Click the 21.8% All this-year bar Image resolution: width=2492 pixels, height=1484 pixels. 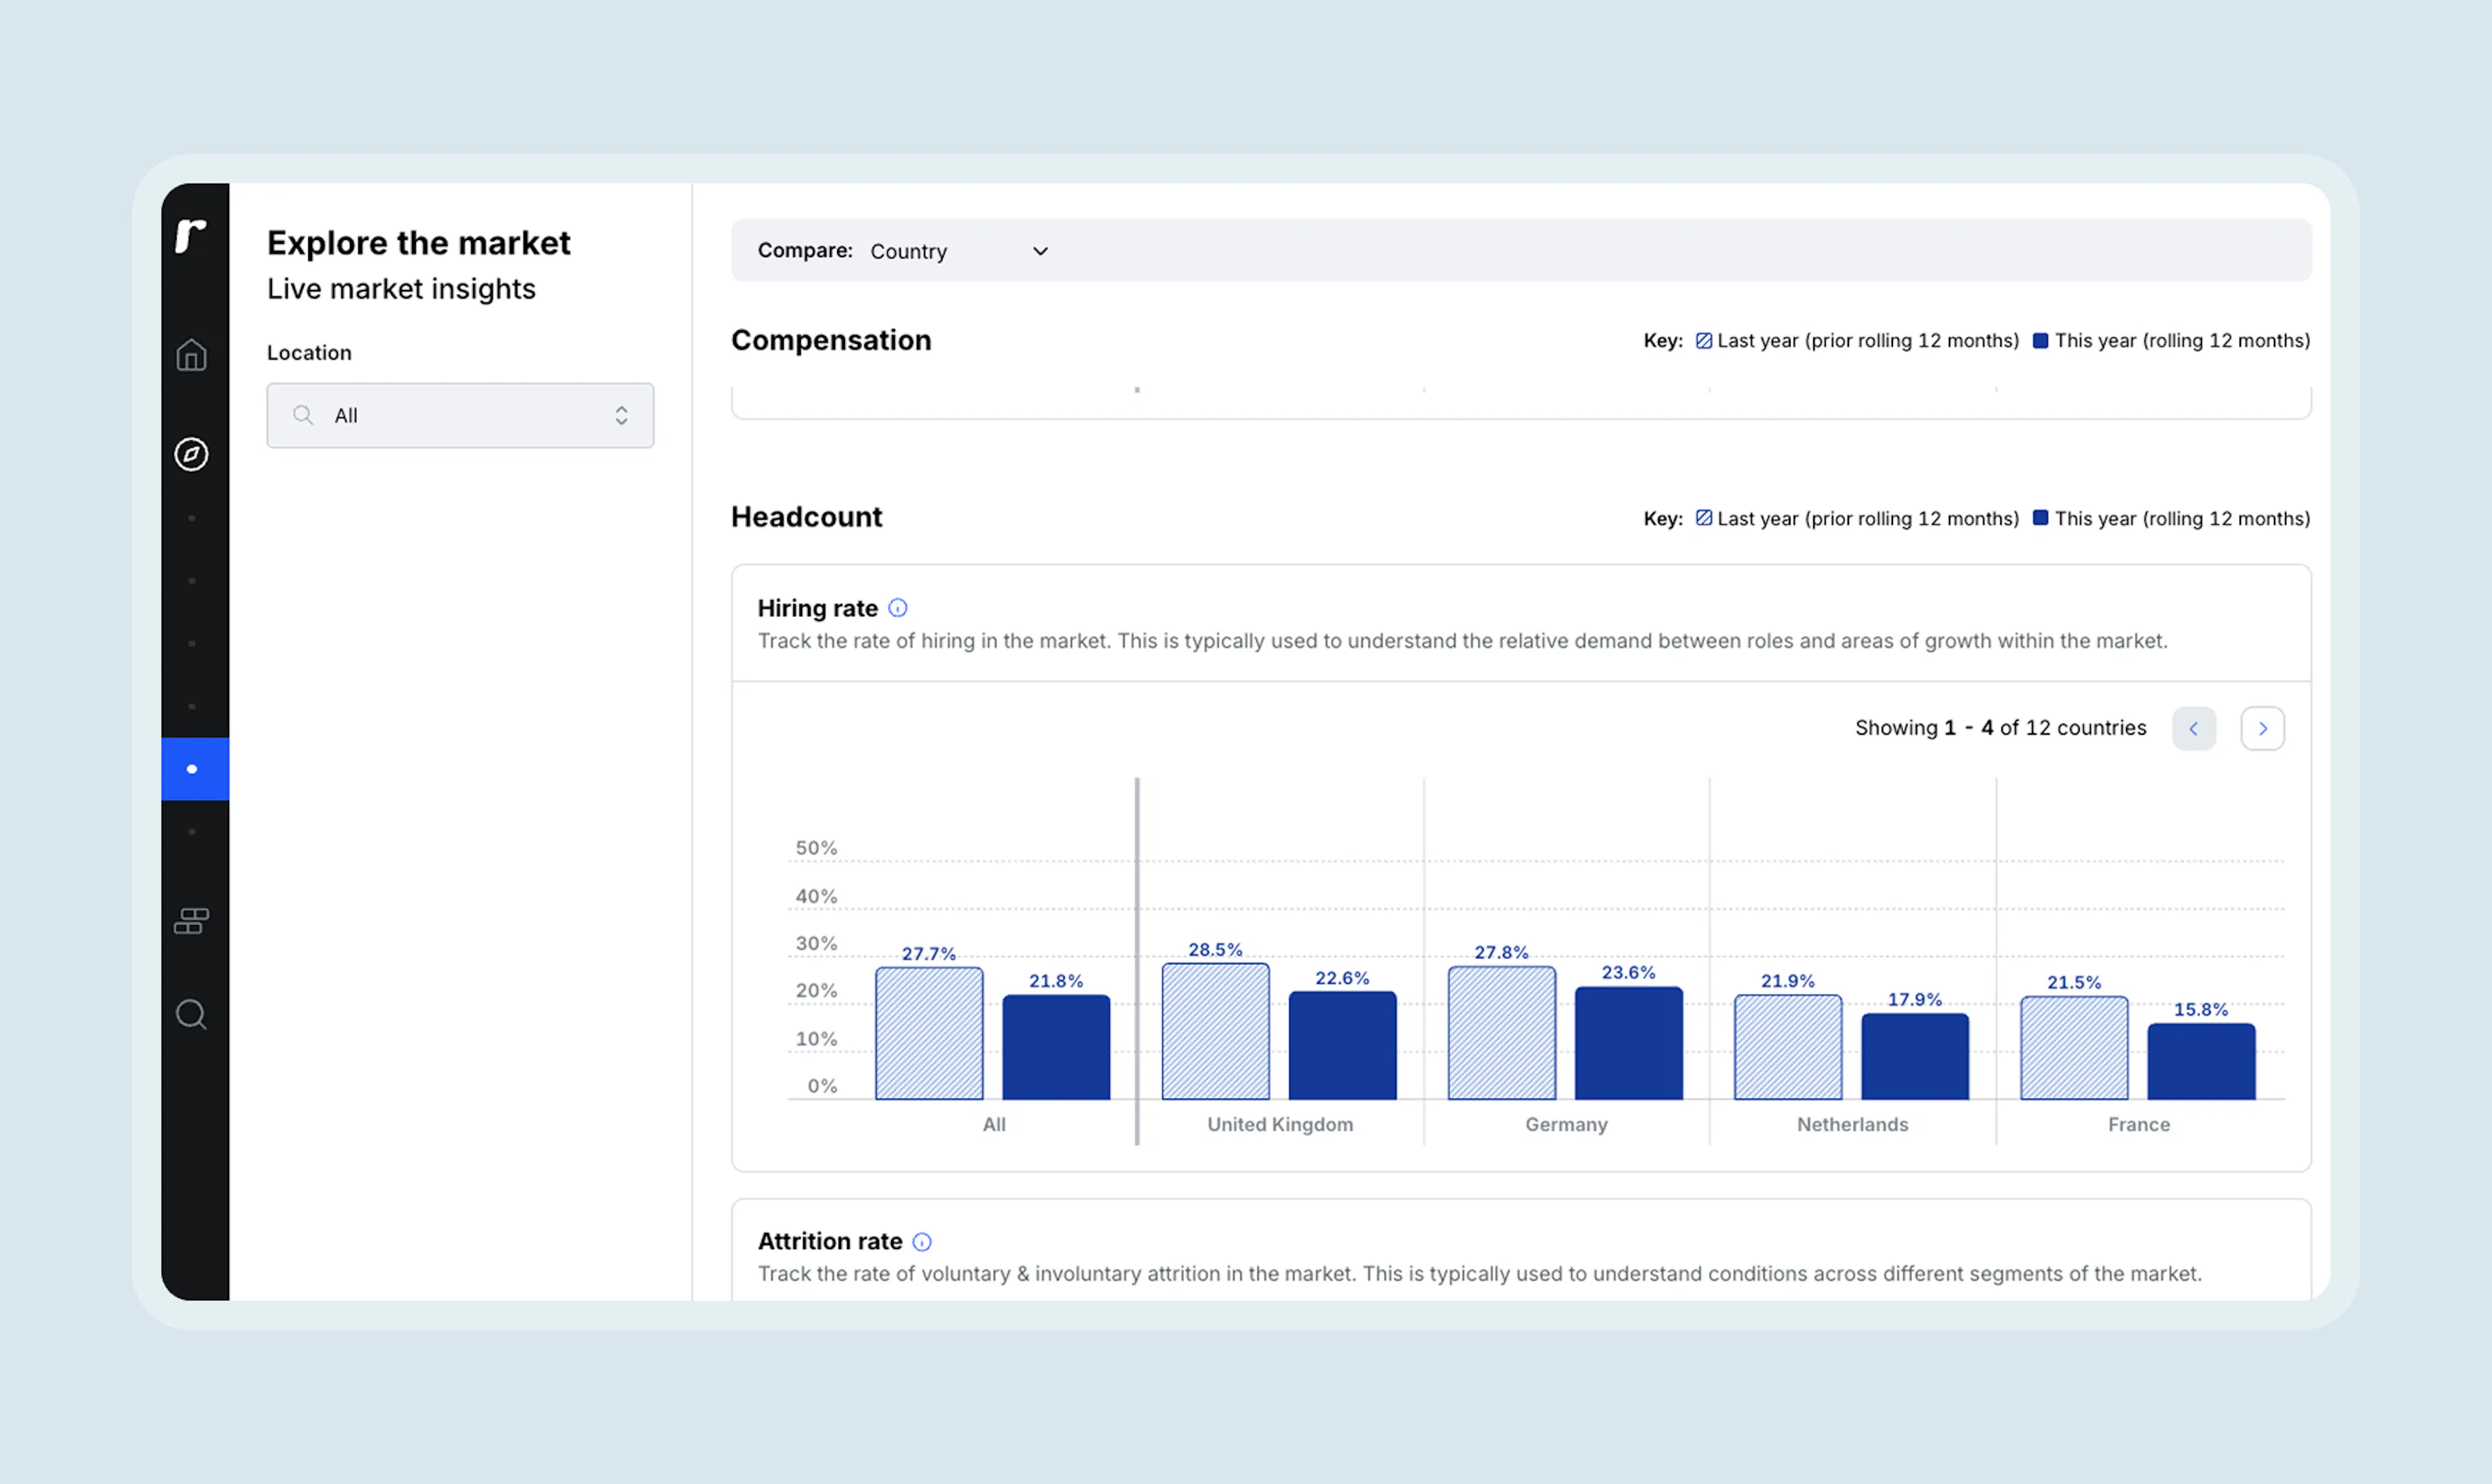[1056, 1047]
